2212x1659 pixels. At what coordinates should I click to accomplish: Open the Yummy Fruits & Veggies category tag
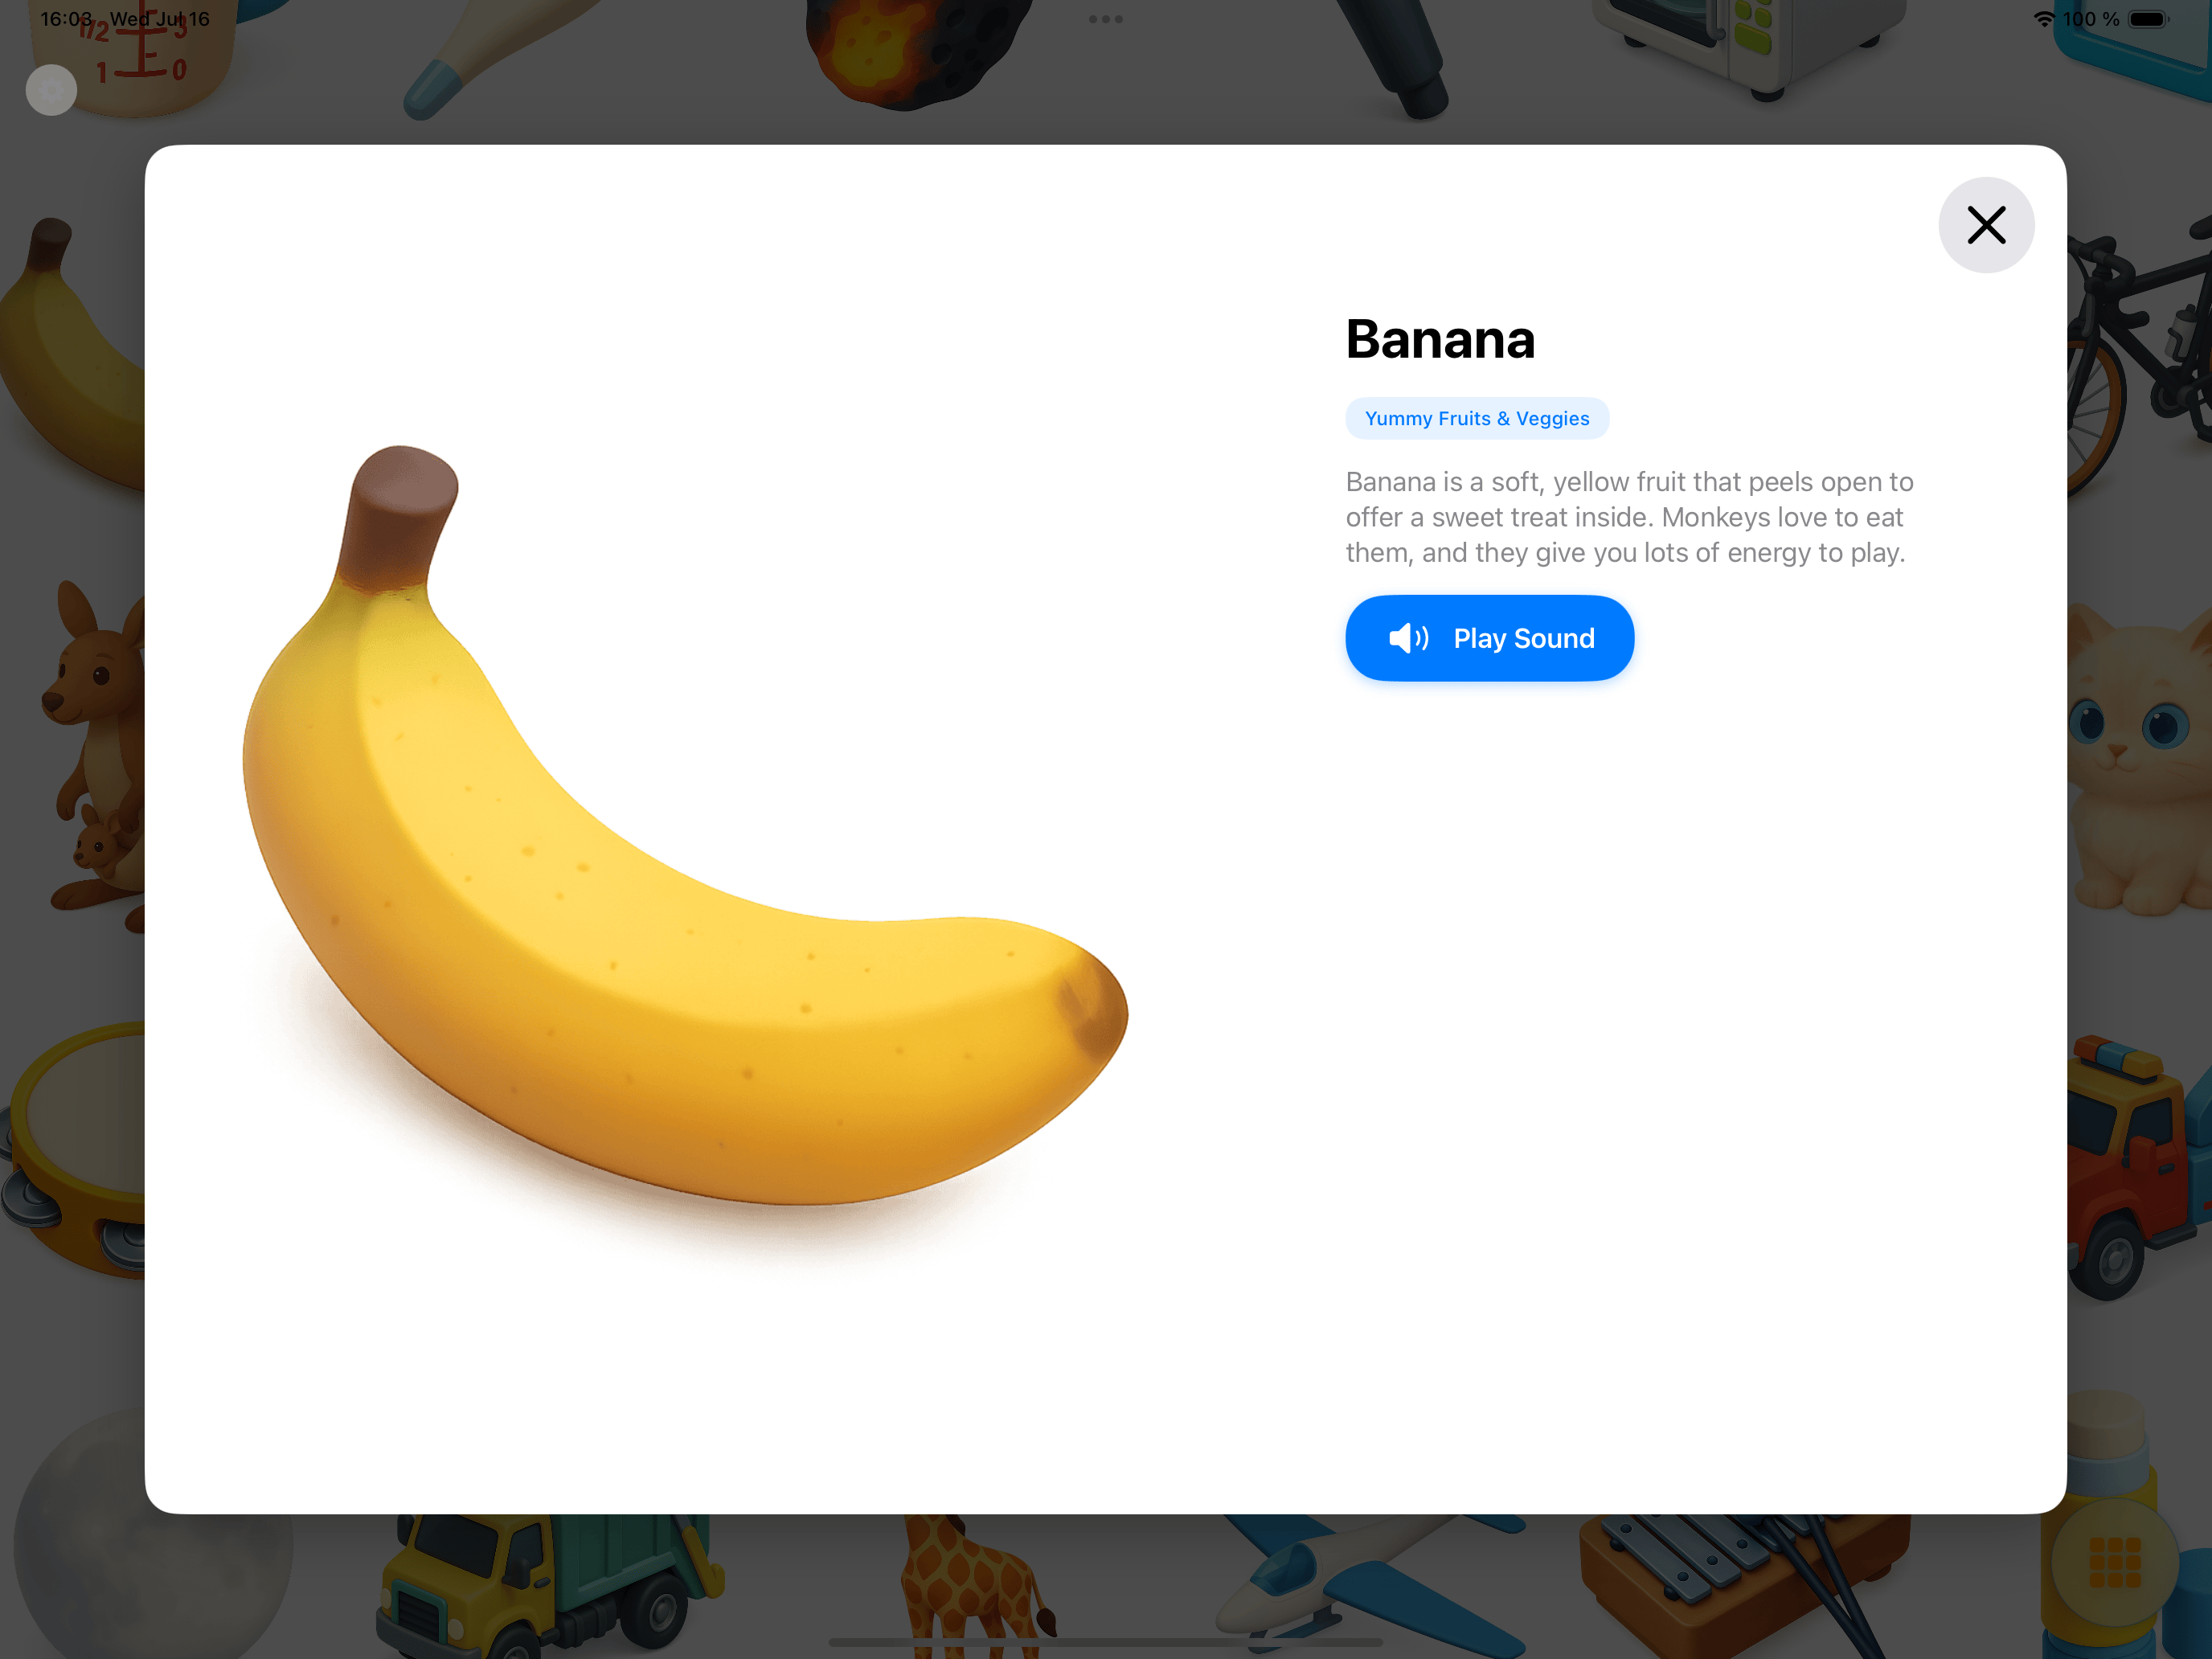pos(1477,418)
